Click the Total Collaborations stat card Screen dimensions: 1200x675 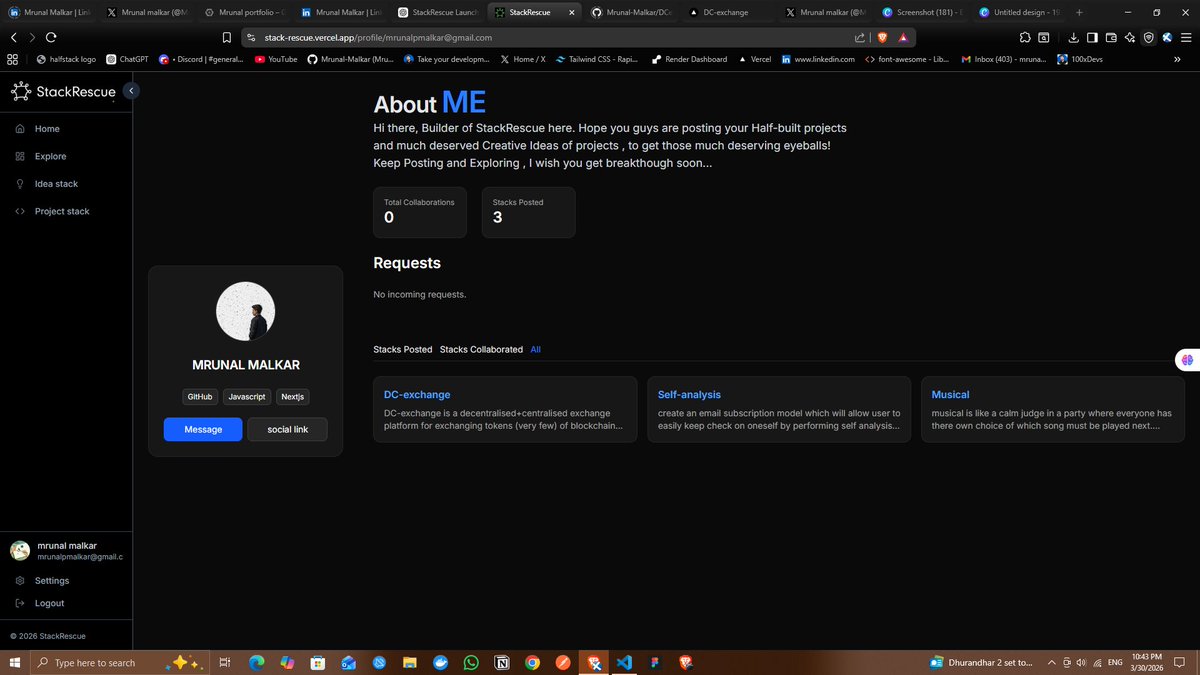(420, 212)
